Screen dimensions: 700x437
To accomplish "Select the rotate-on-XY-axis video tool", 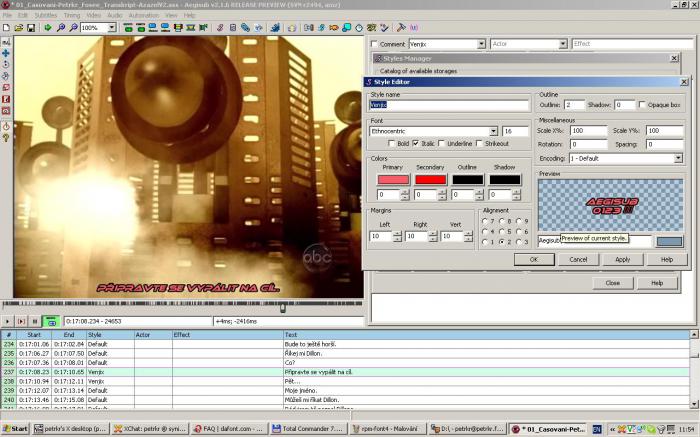I will 6,76.
